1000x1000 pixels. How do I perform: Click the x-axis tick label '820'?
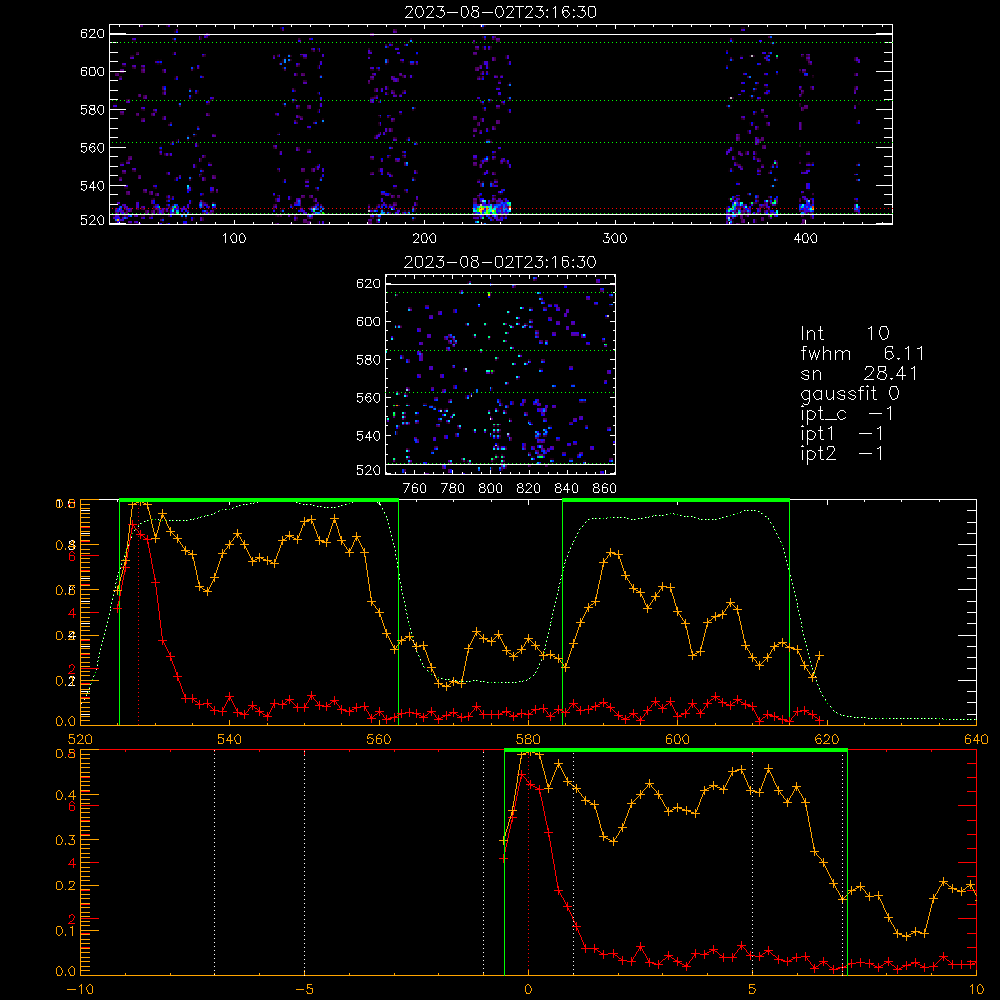click(x=529, y=489)
